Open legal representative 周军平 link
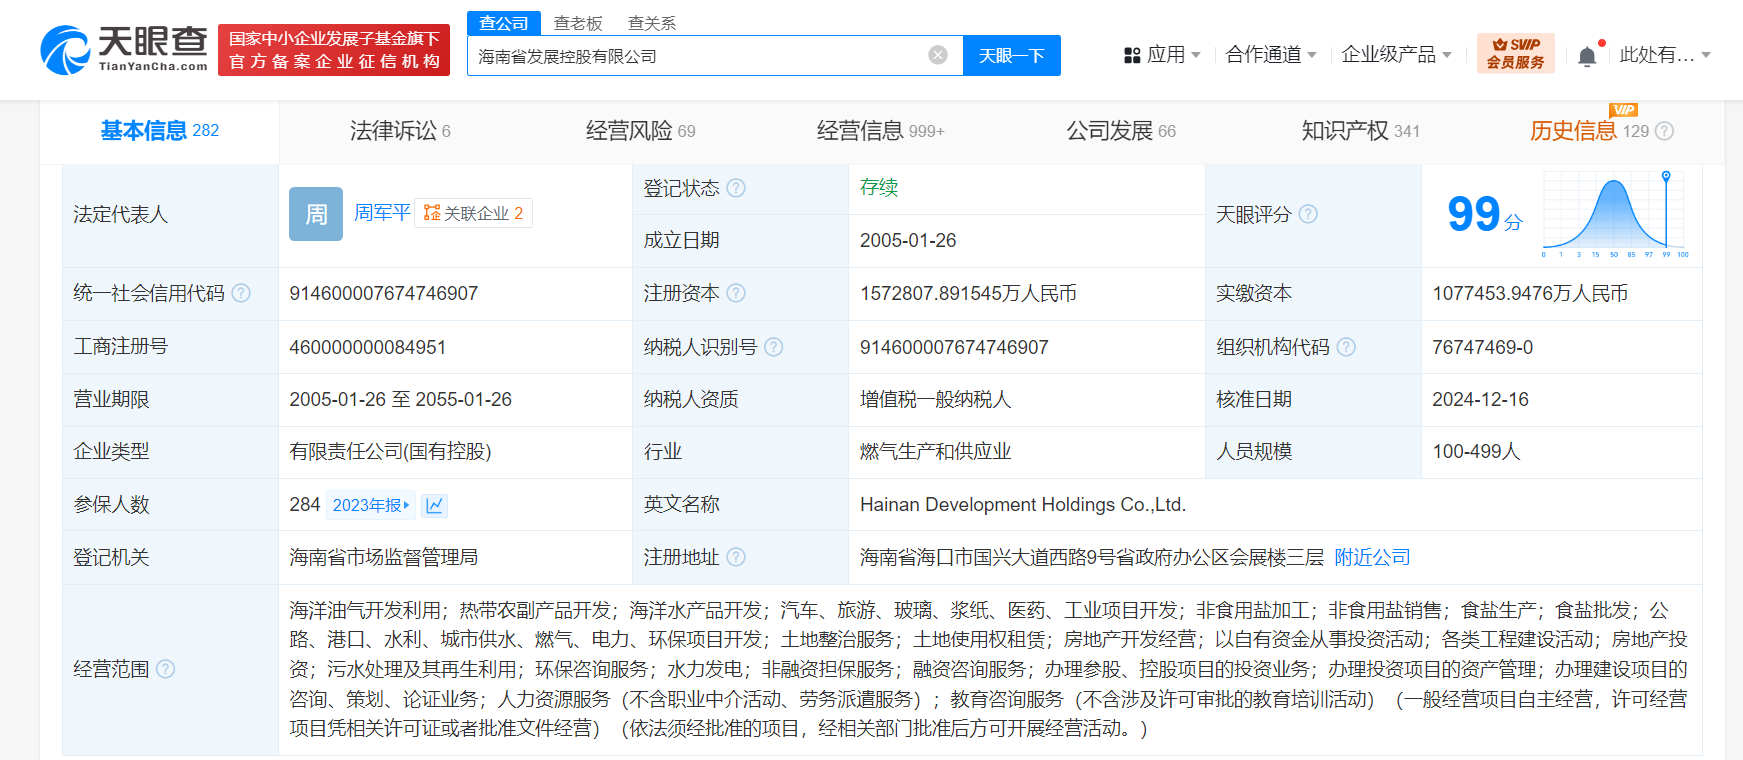Screen dimensions: 1743x760 click(x=382, y=213)
